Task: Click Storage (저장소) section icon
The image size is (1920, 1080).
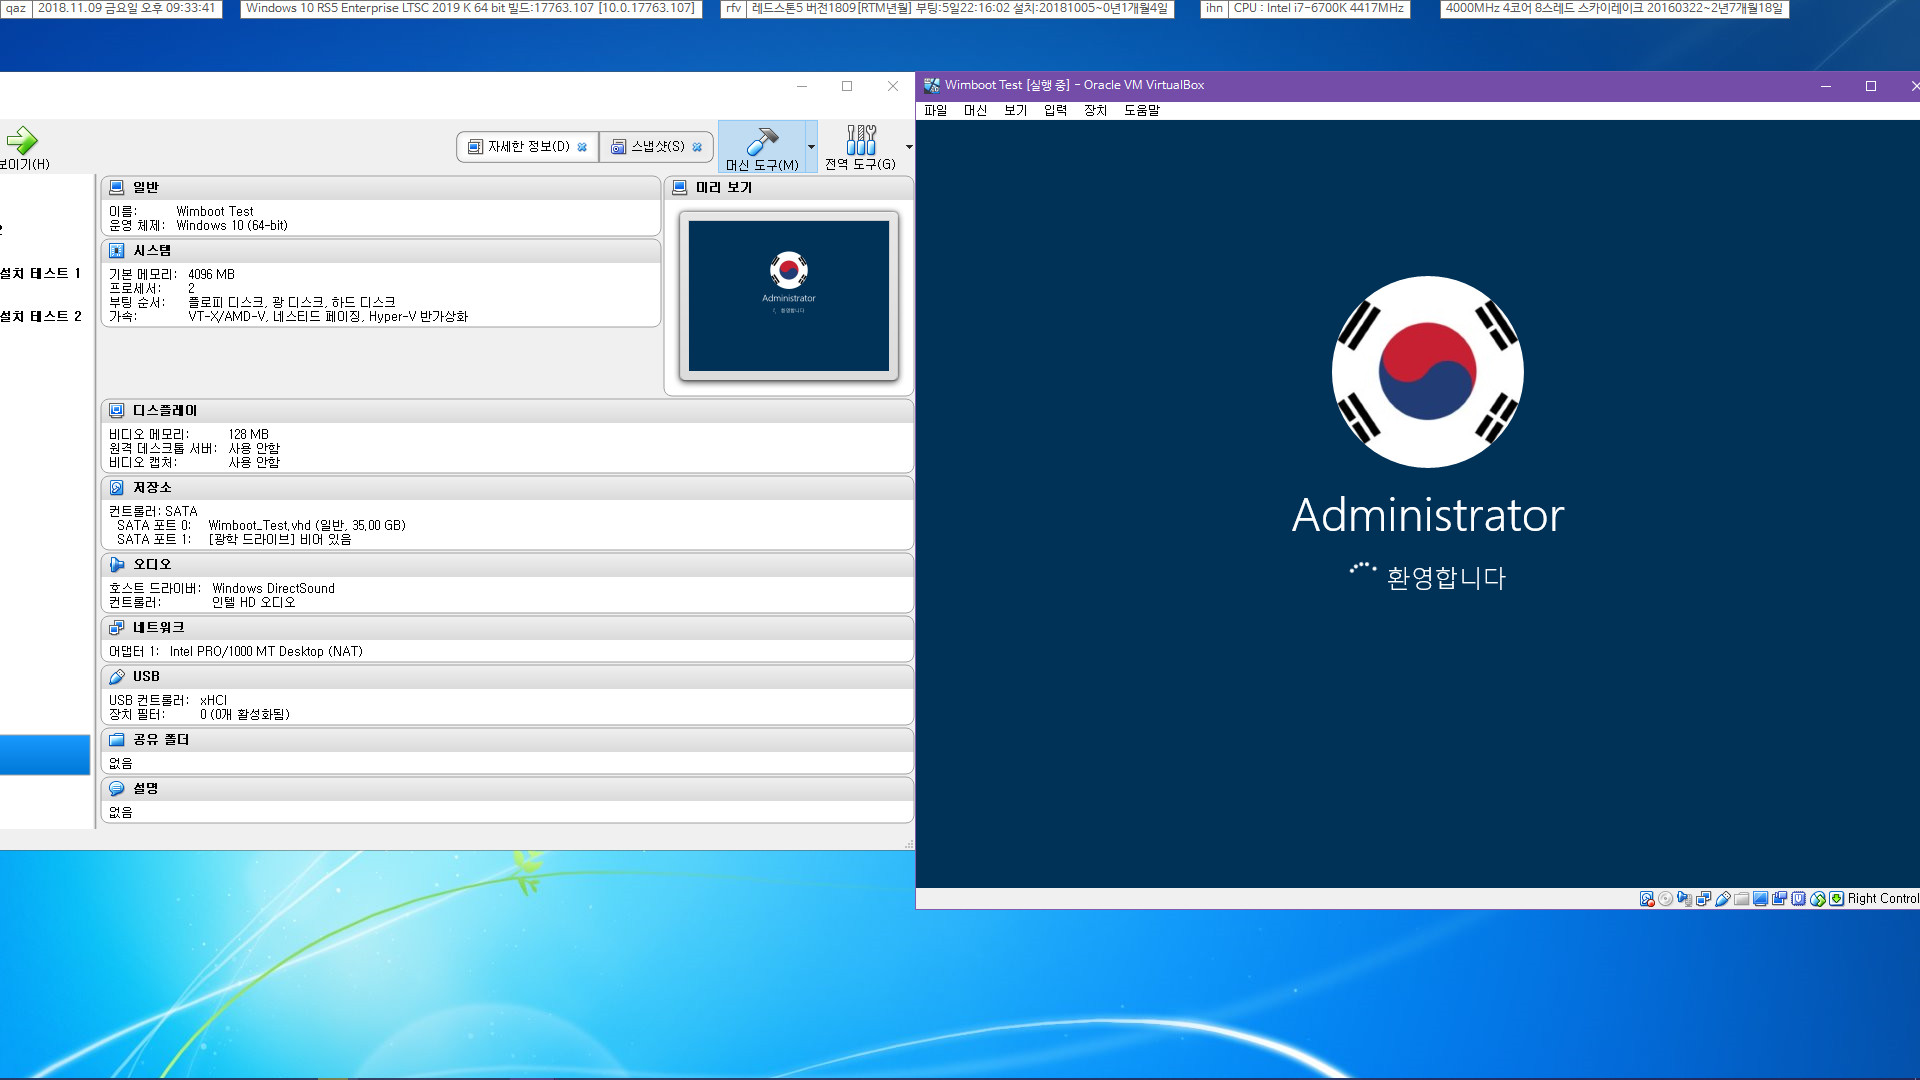Action: [x=117, y=487]
